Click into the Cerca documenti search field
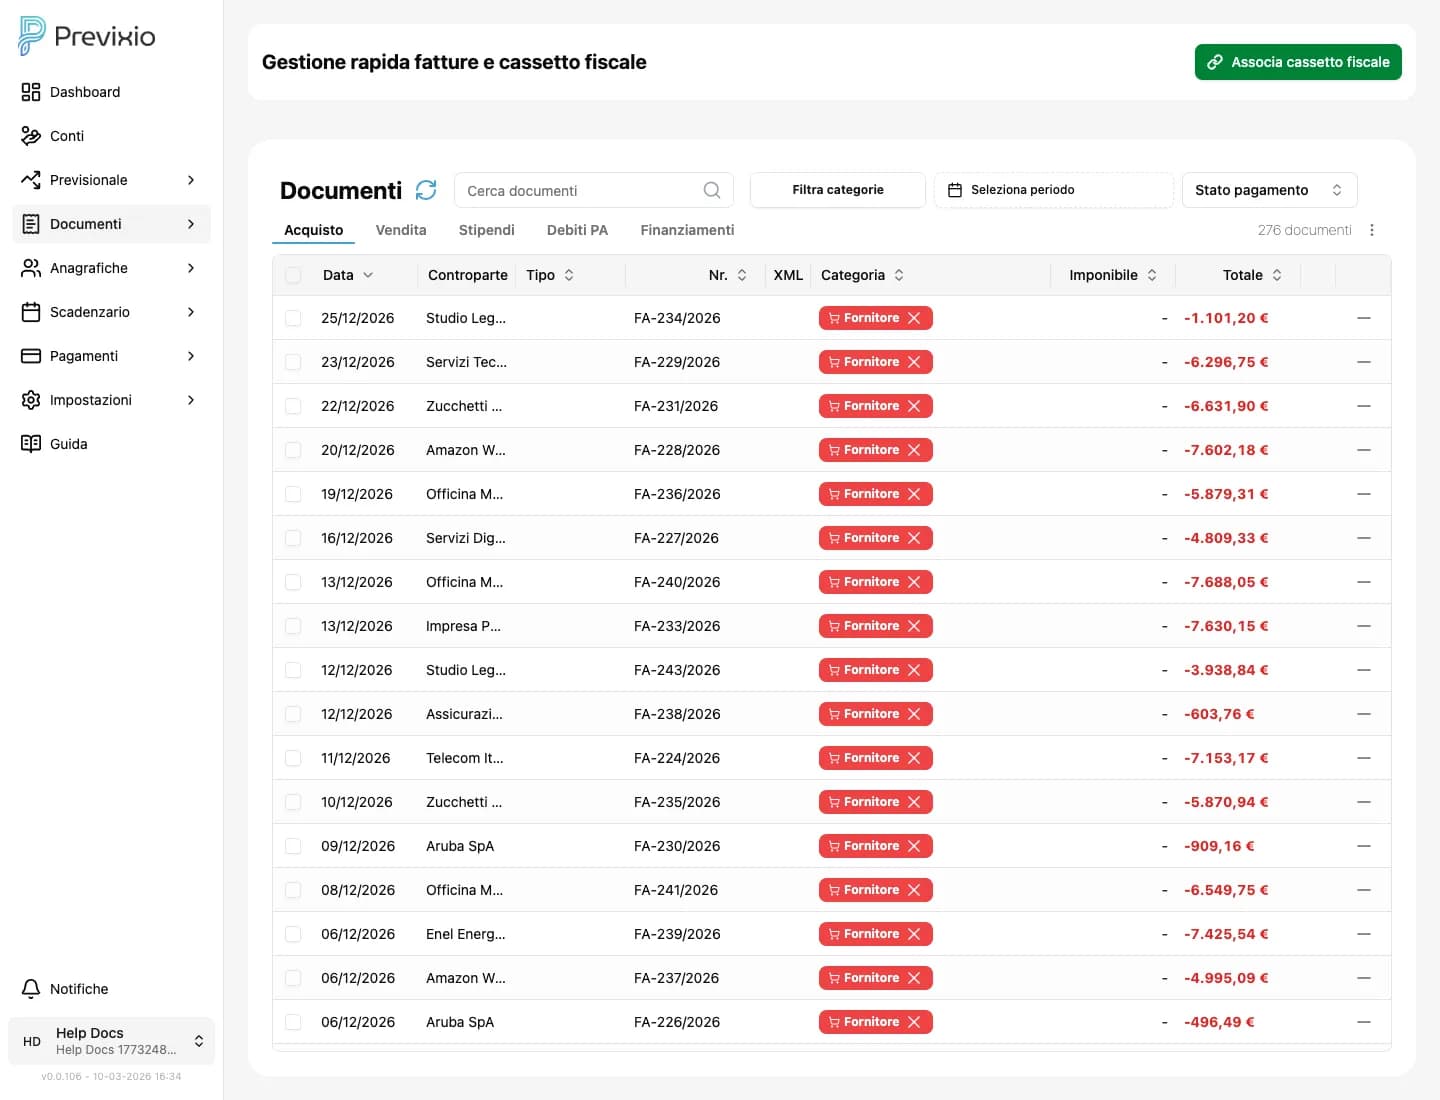Viewport: 1440px width, 1100px height. click(580, 190)
